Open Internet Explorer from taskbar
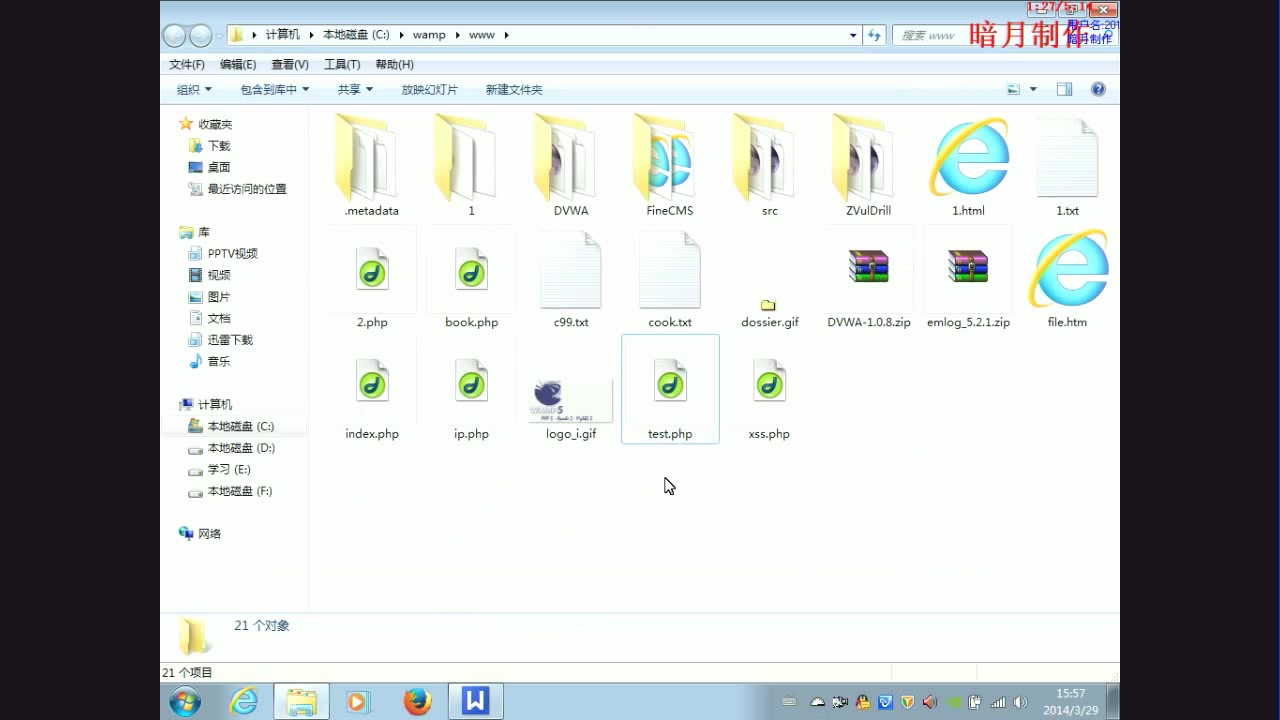This screenshot has height=720, width=1280. (x=243, y=702)
